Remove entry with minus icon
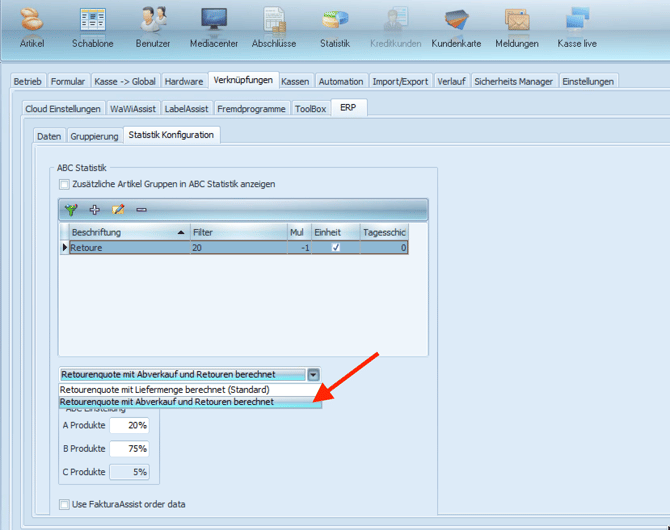This screenshot has height=530, width=670. [141, 210]
